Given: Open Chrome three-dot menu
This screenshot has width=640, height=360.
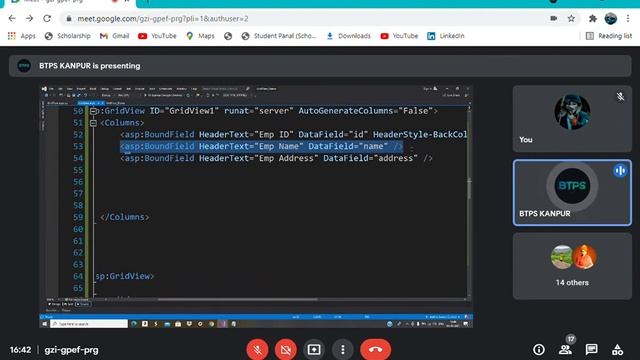Looking at the screenshot, I should tap(628, 18).
